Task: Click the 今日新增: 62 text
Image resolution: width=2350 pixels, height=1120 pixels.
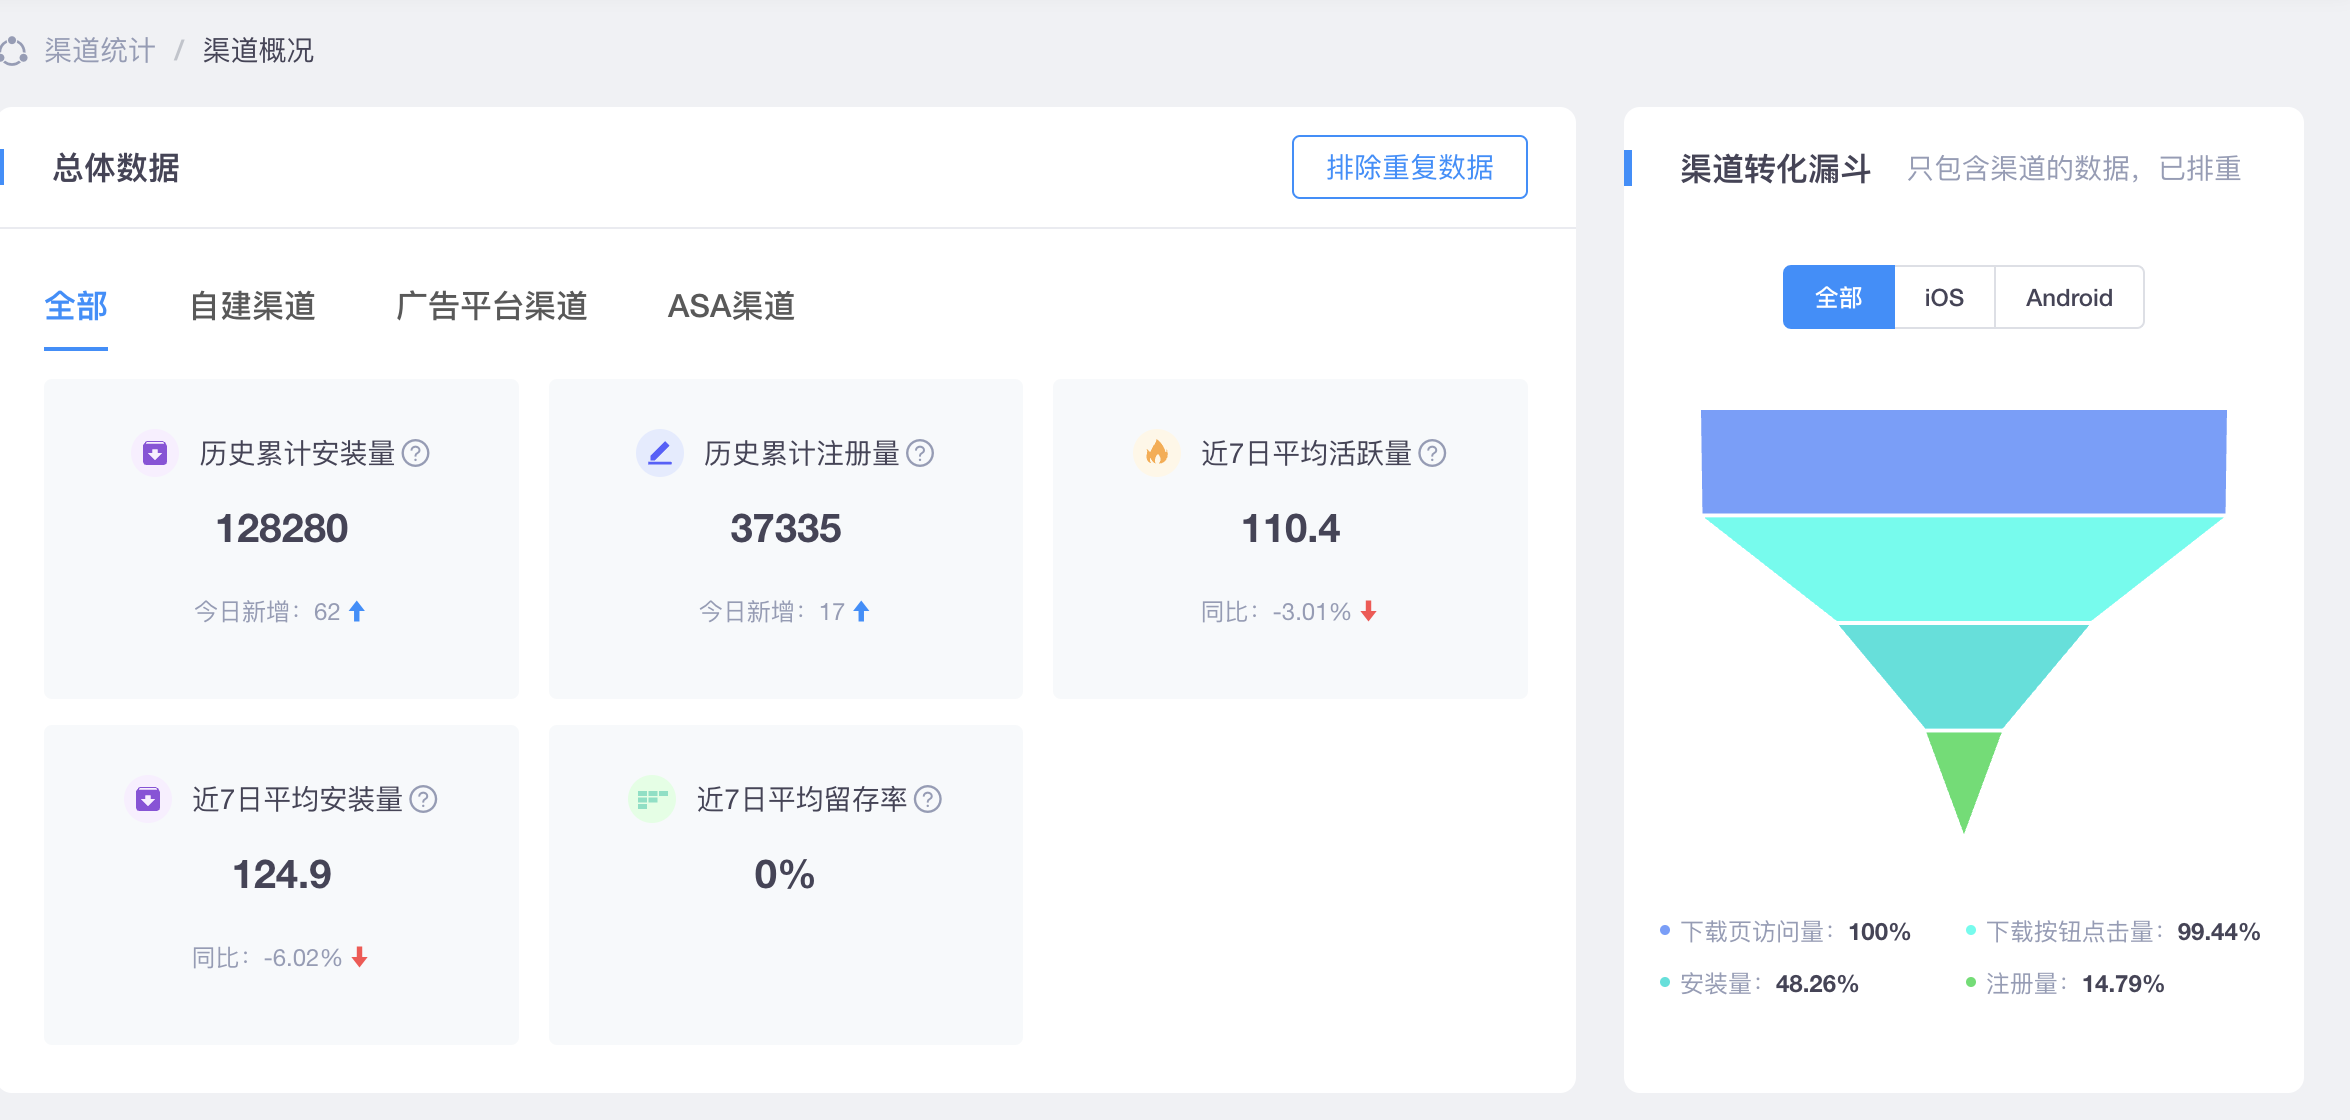Action: (x=267, y=611)
